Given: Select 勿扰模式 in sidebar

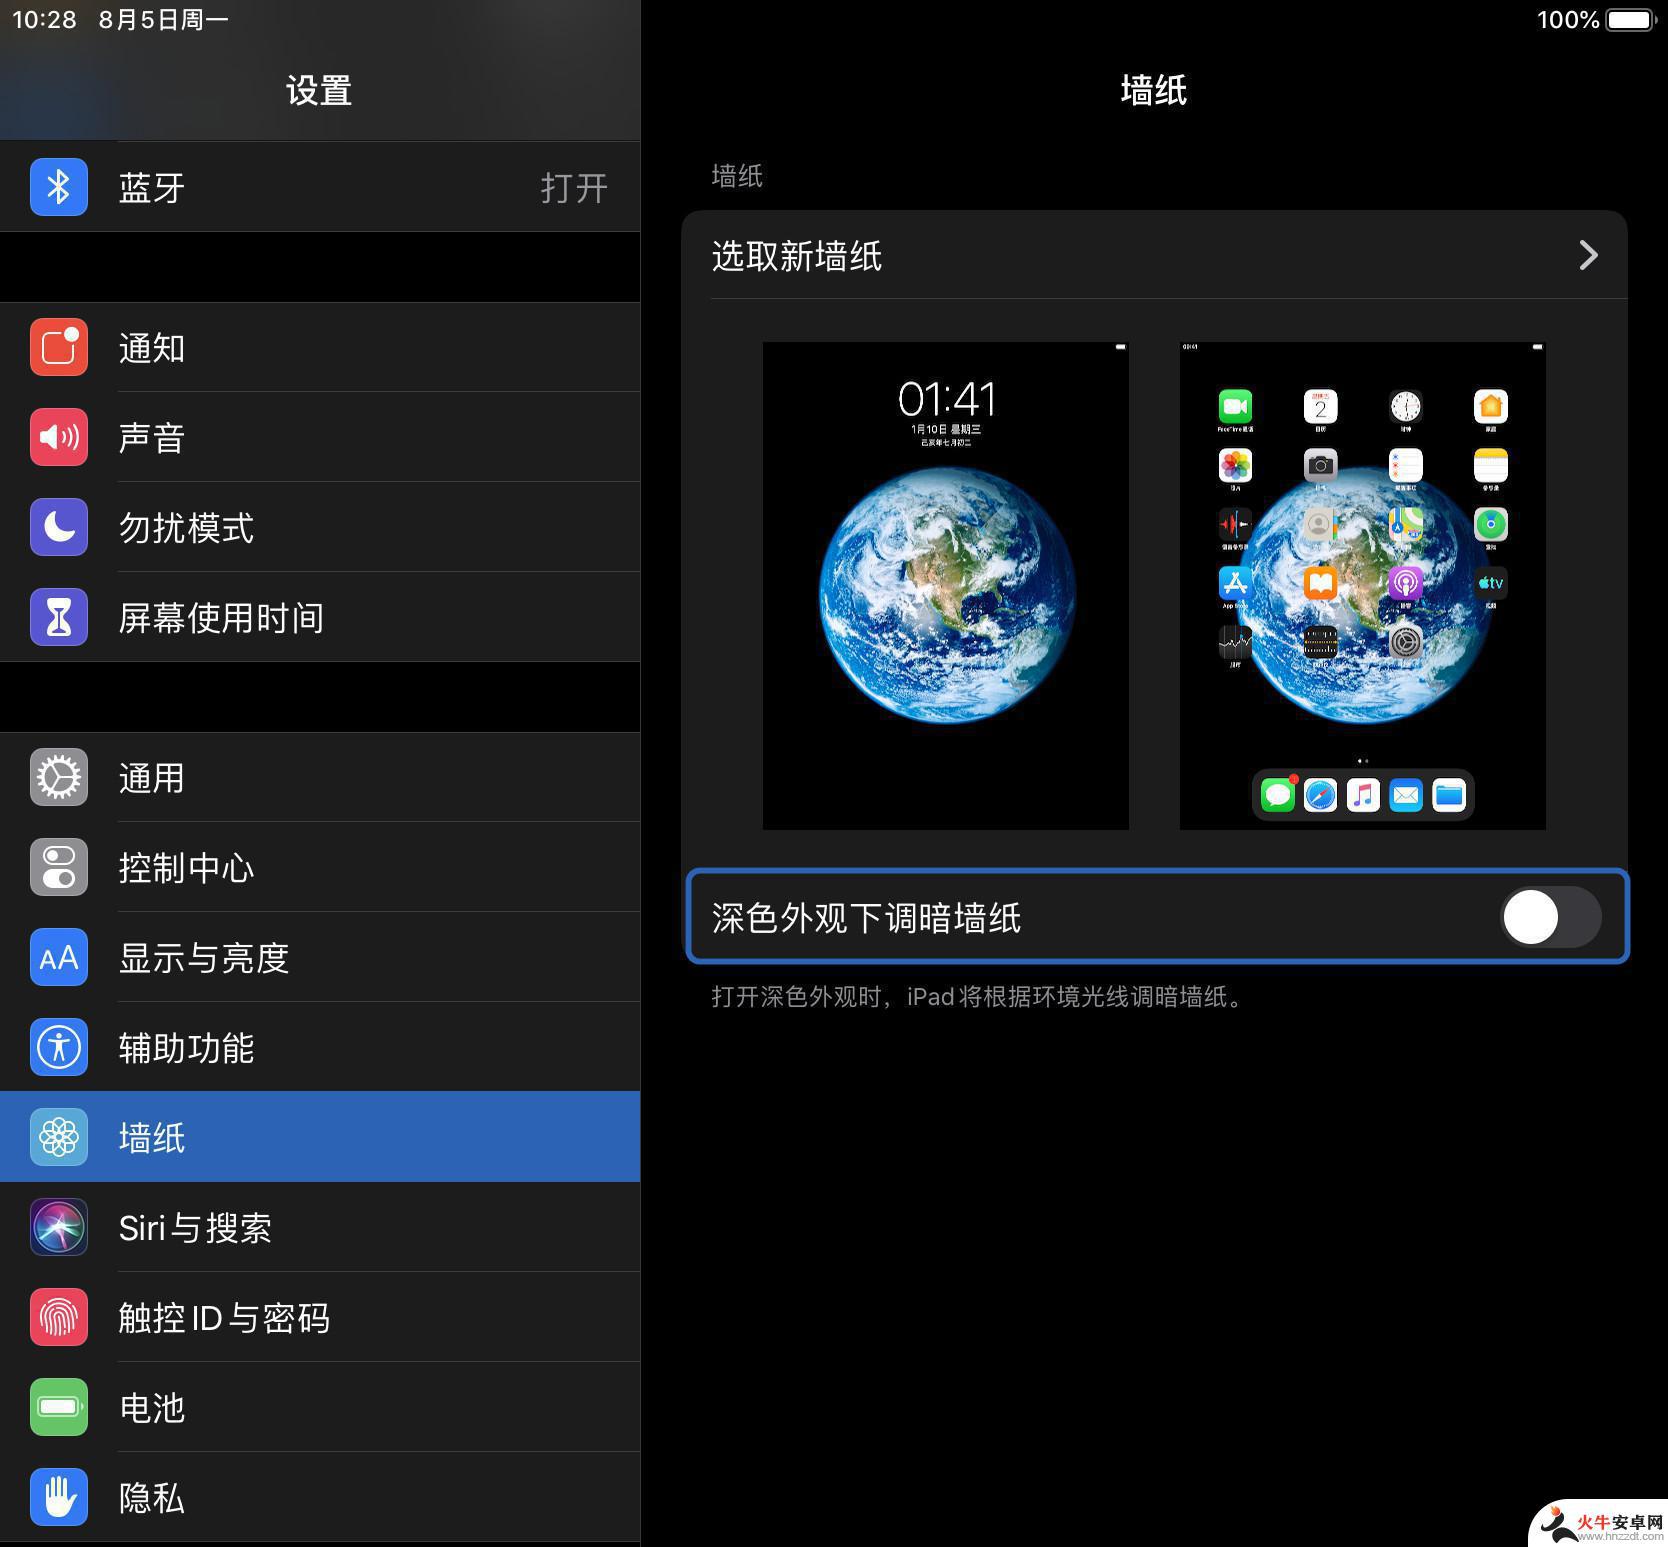Looking at the screenshot, I should [320, 527].
